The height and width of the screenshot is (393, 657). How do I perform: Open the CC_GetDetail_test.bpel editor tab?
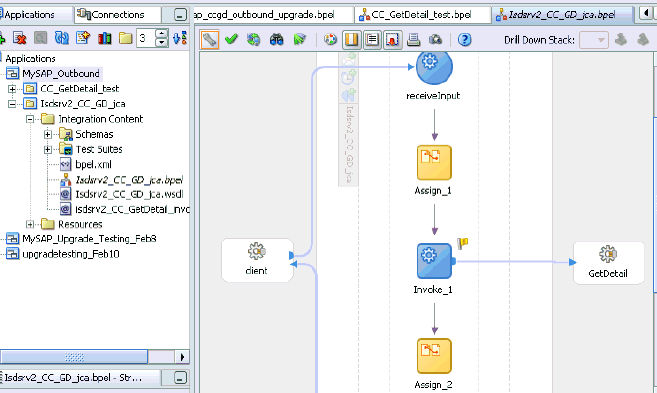[422, 15]
